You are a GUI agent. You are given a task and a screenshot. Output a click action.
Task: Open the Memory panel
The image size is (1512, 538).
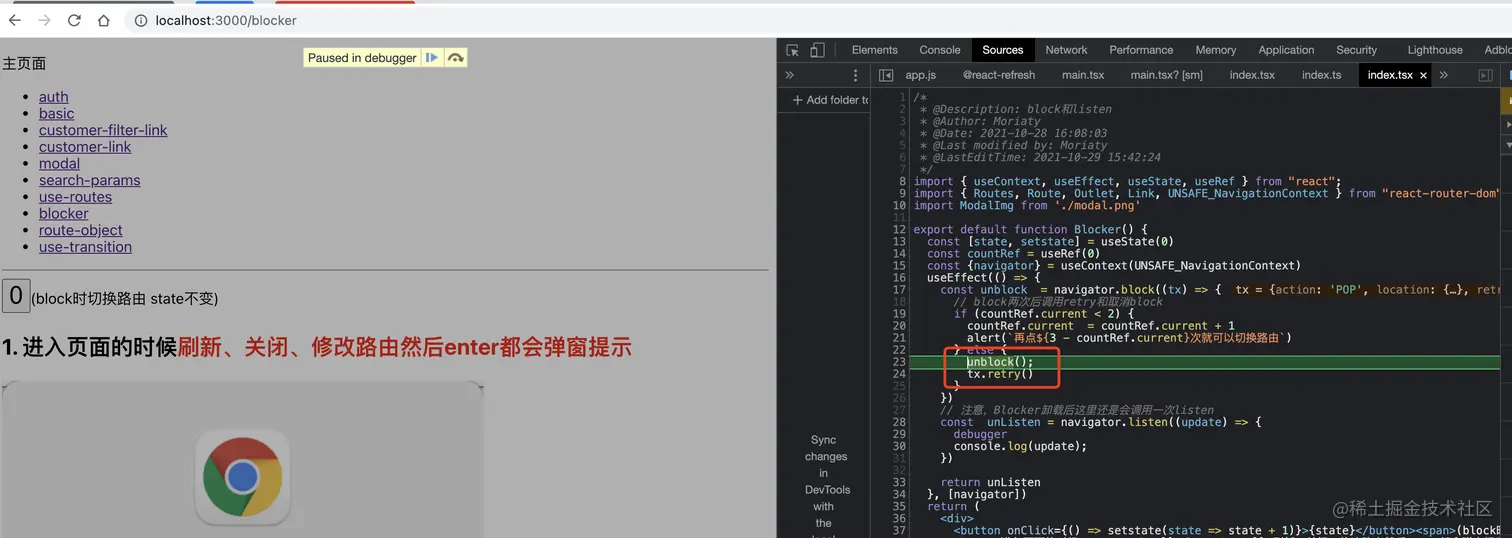click(1216, 50)
